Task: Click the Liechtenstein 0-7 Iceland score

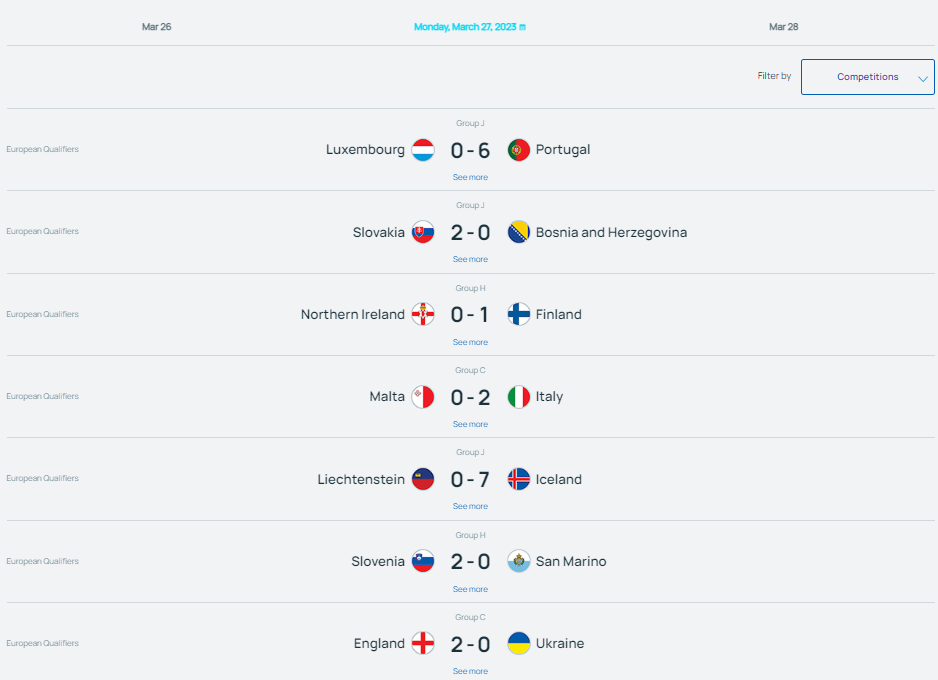Action: 470,480
